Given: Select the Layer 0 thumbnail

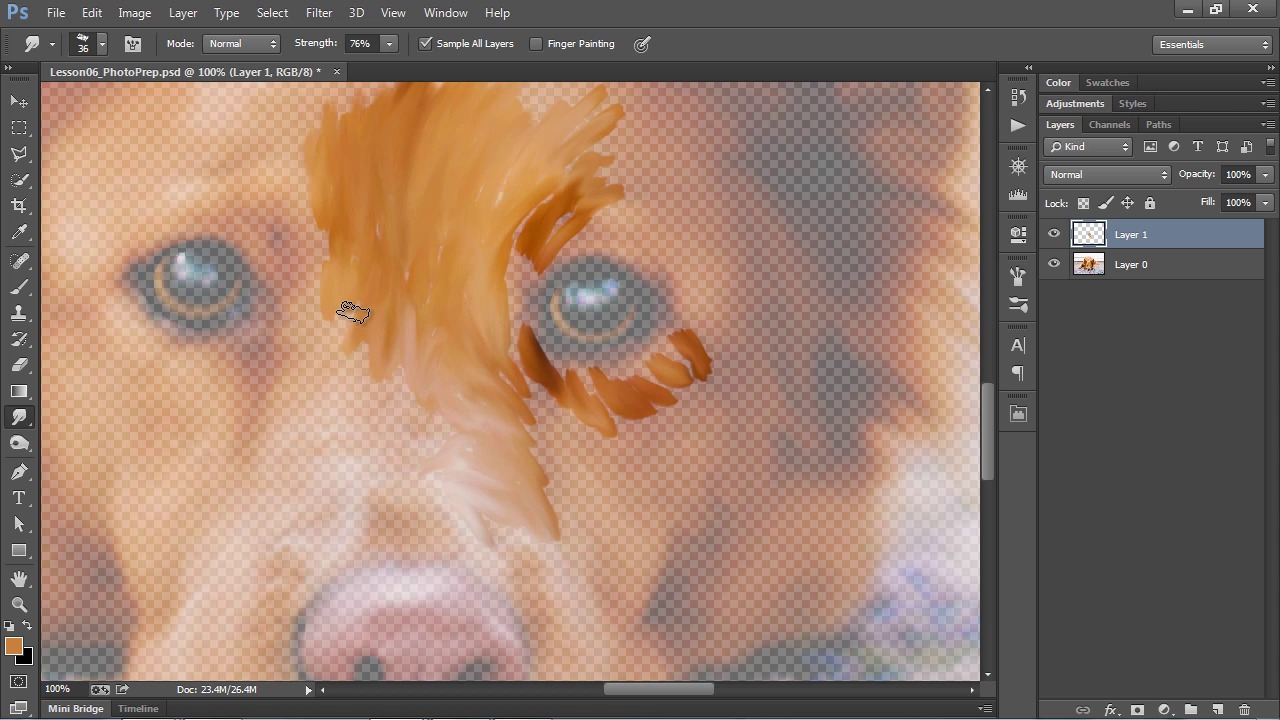Looking at the screenshot, I should tap(1088, 265).
